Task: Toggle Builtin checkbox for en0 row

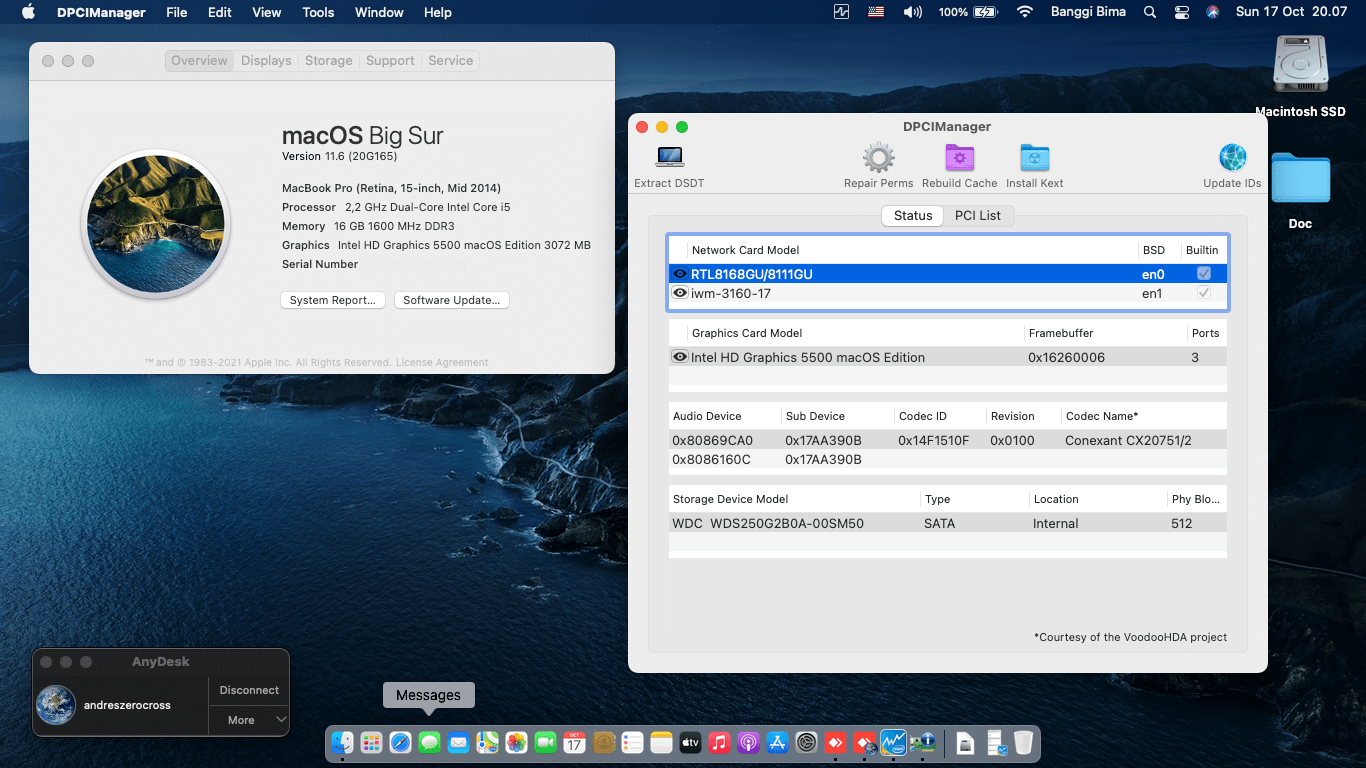Action: [1204, 274]
